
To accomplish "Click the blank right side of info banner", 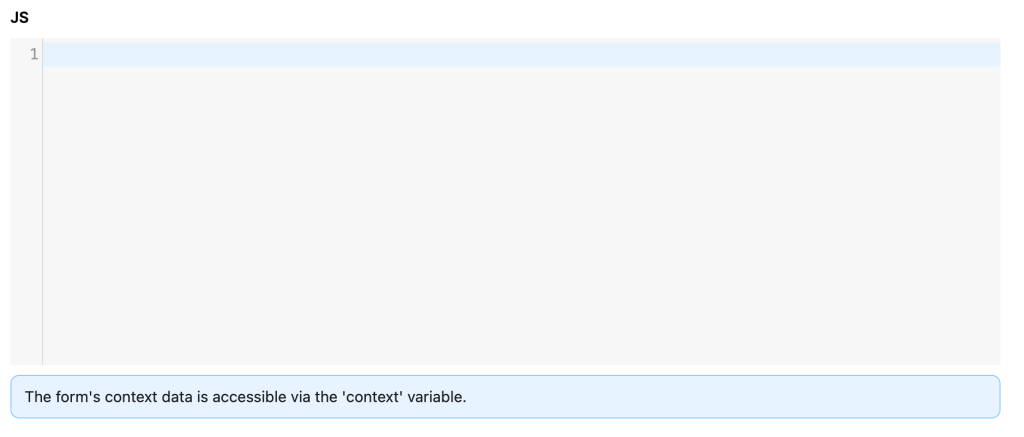I will [x=731, y=397].
